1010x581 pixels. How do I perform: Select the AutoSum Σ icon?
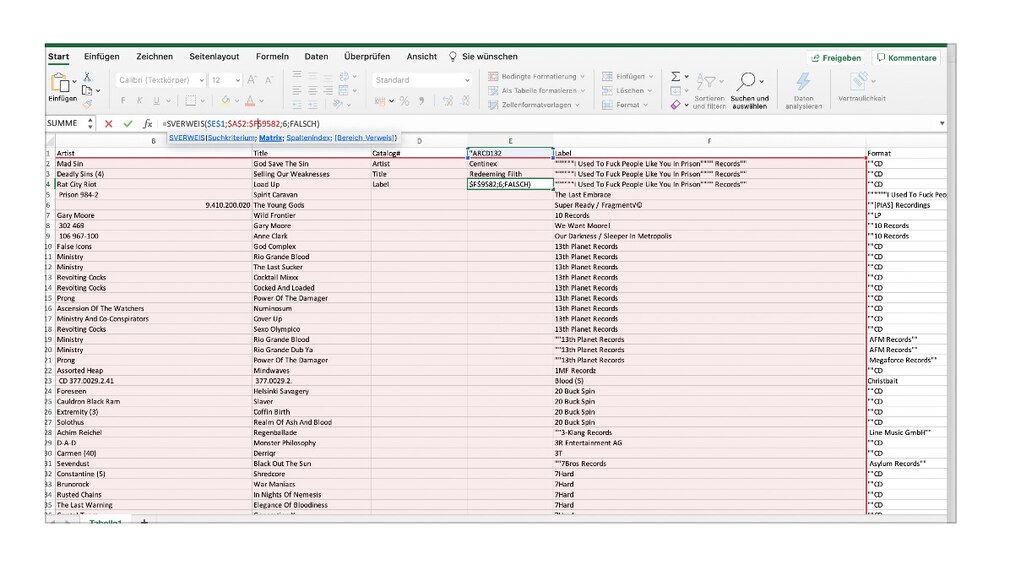pyautogui.click(x=675, y=76)
